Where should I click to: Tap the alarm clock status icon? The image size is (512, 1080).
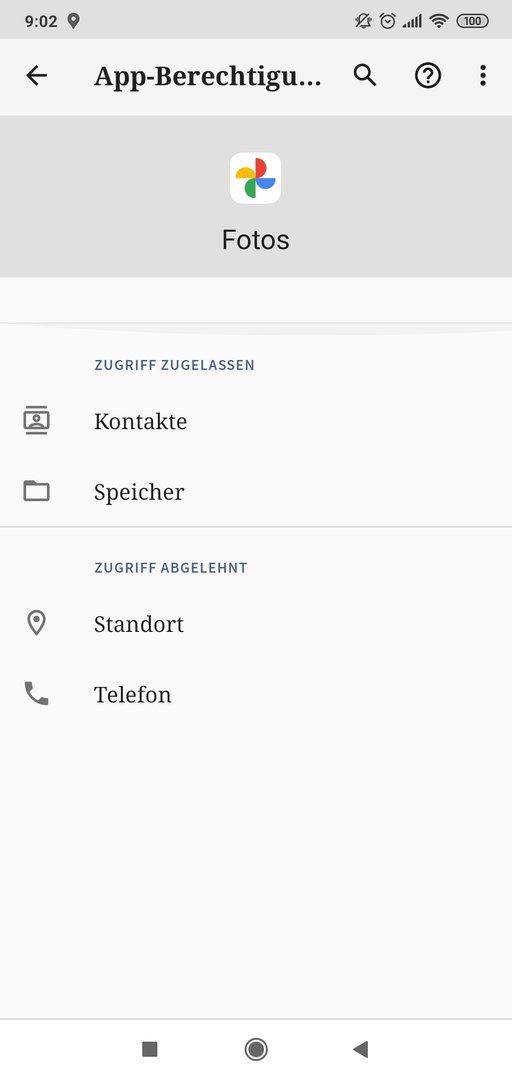(x=388, y=21)
